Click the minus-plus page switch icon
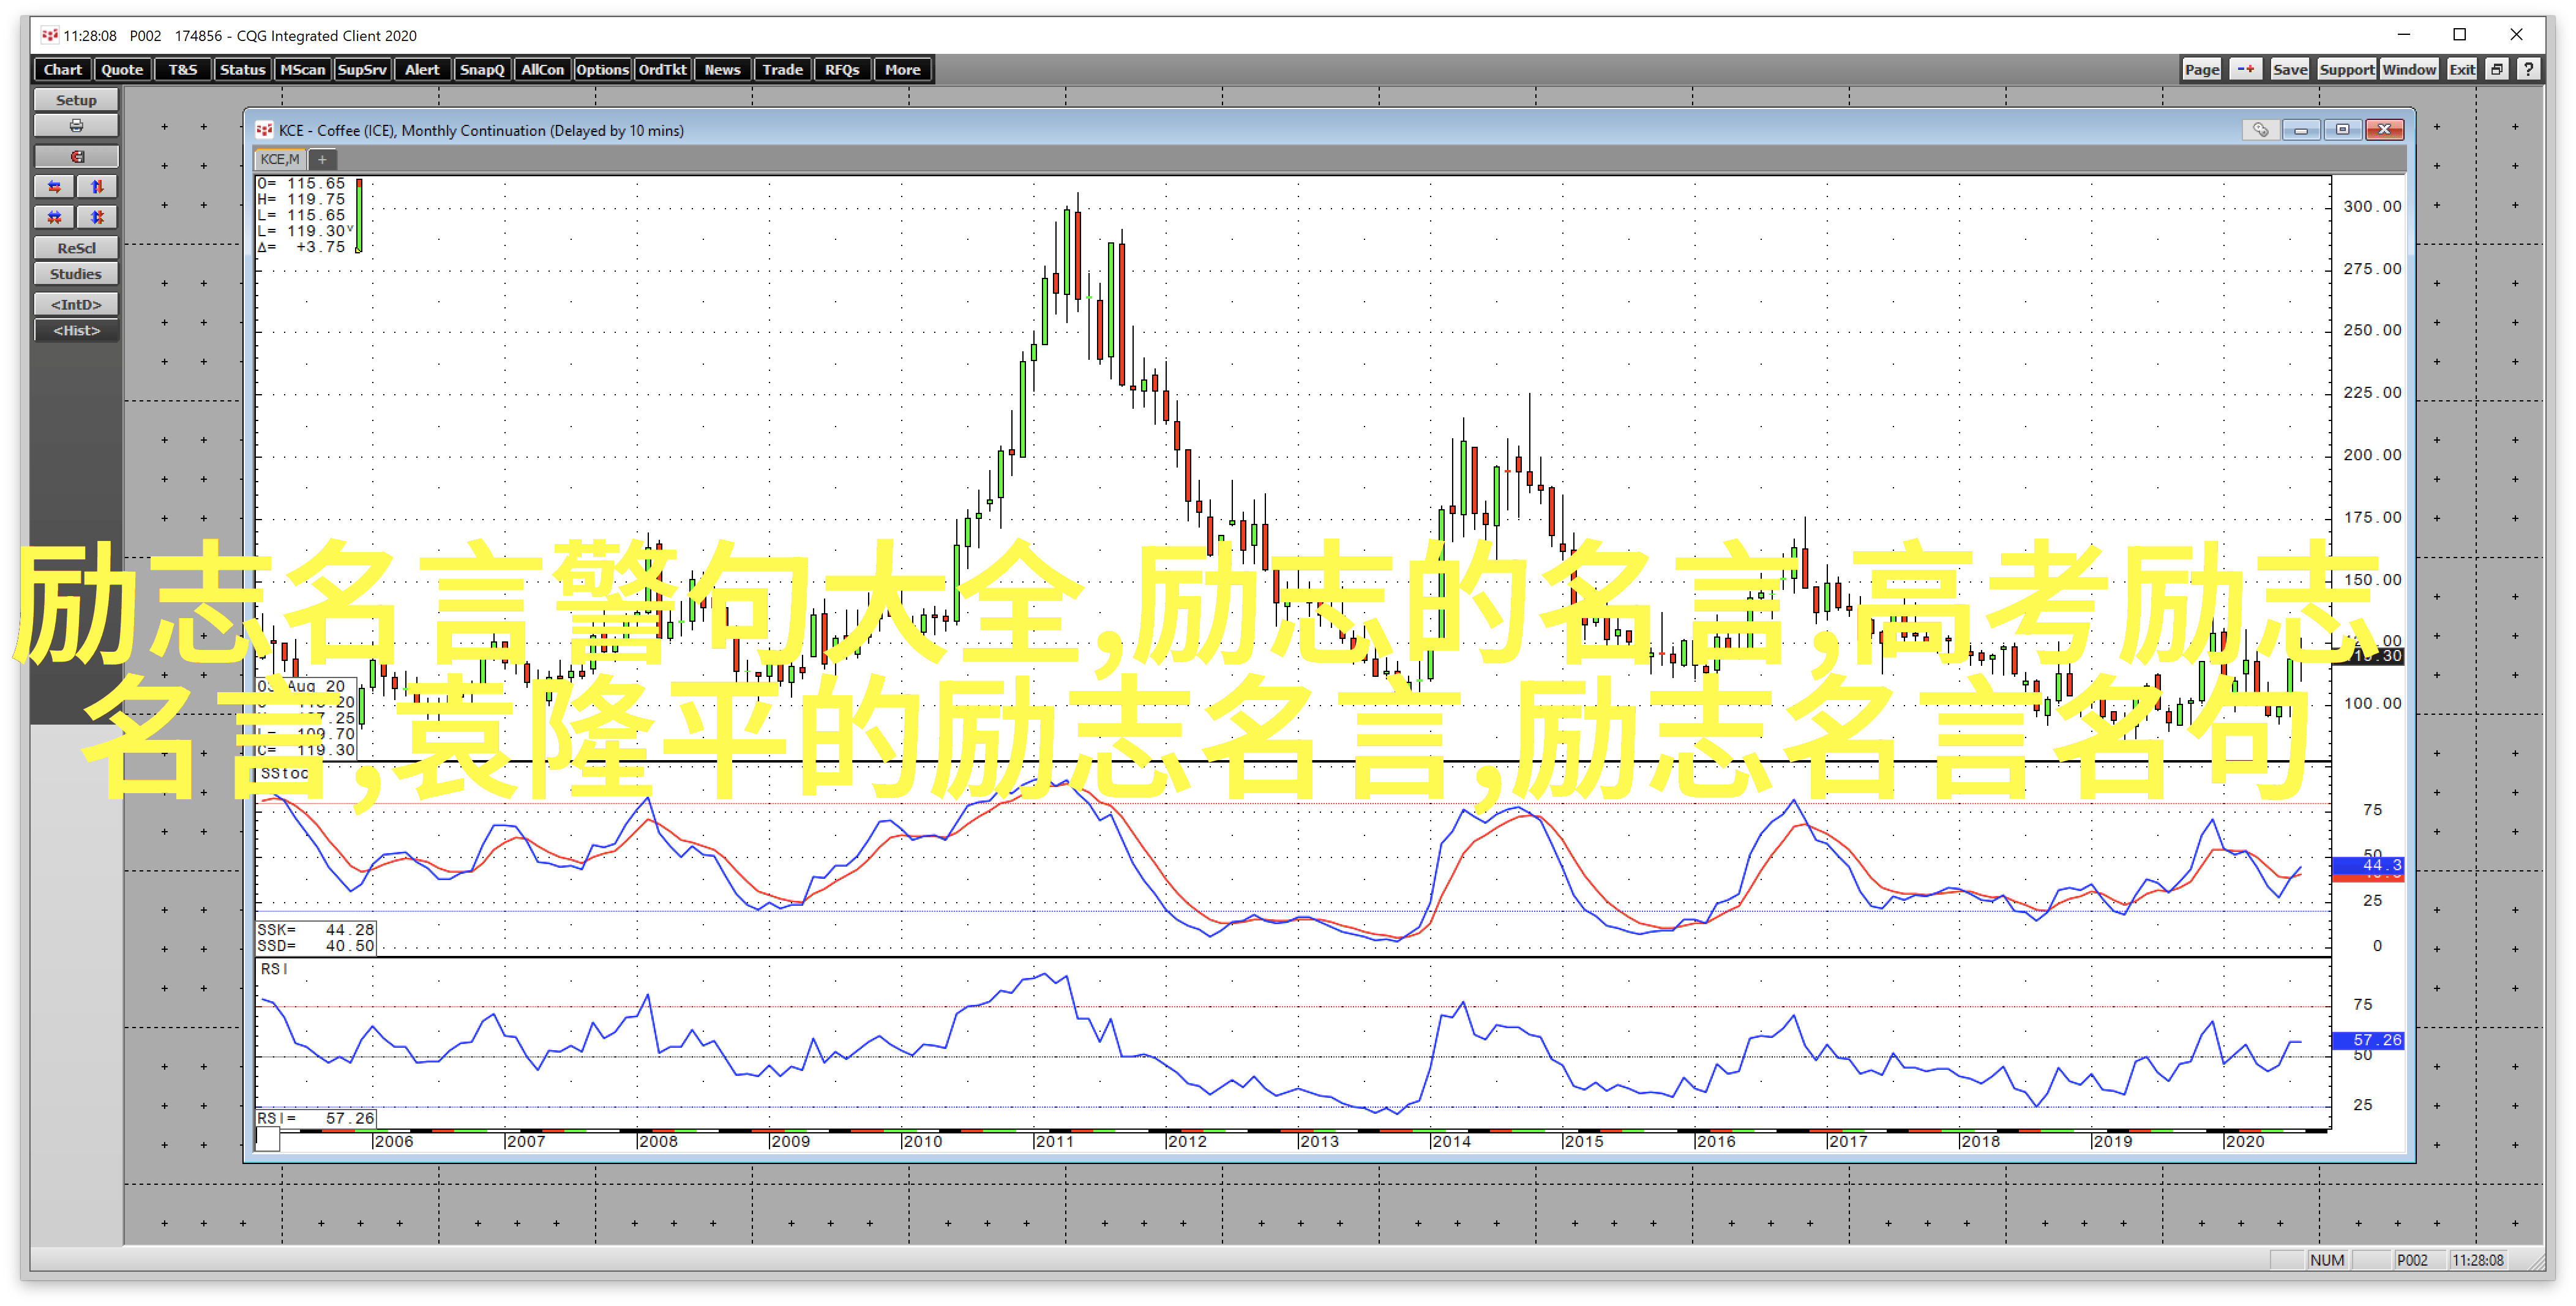 2246,69
